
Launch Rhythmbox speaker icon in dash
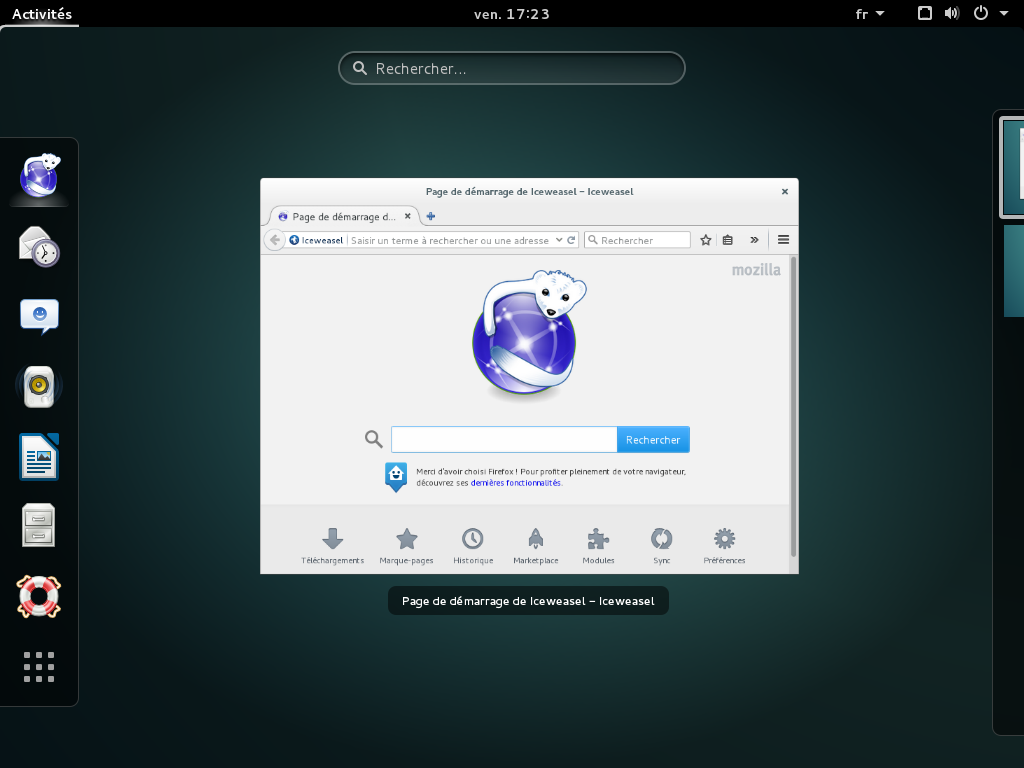point(40,386)
